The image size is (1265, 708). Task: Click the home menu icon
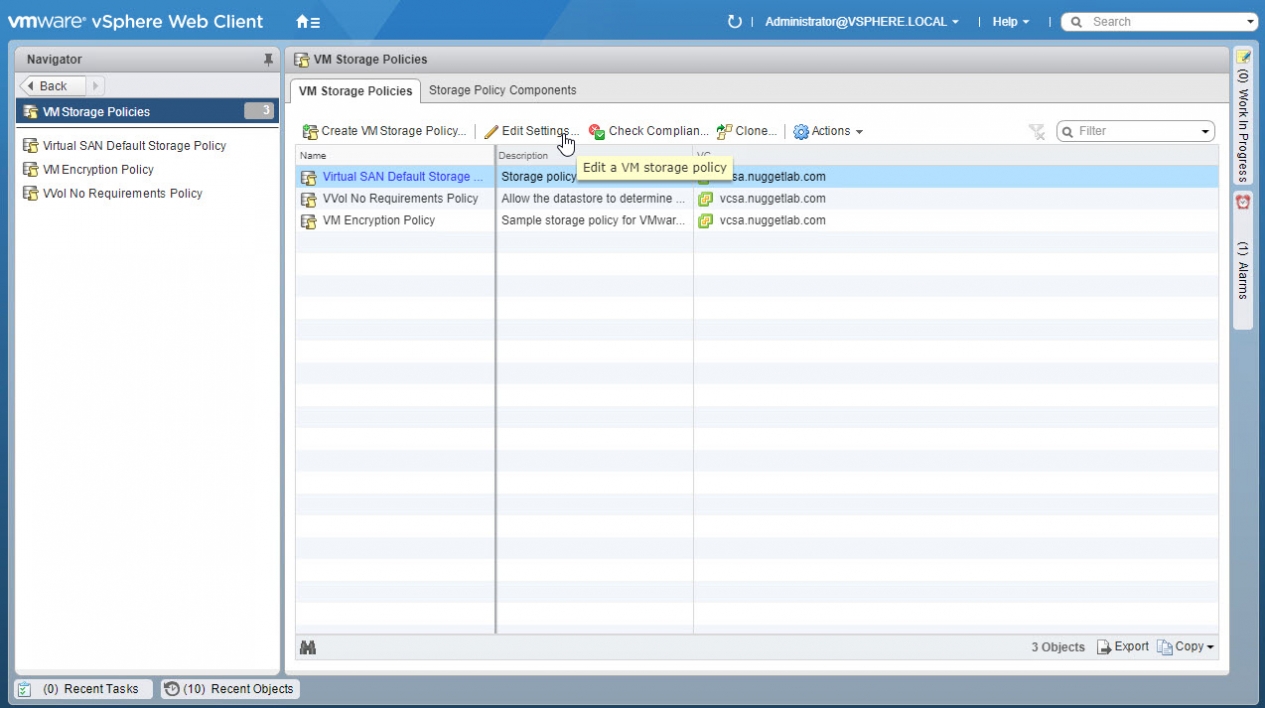pyautogui.click(x=307, y=22)
